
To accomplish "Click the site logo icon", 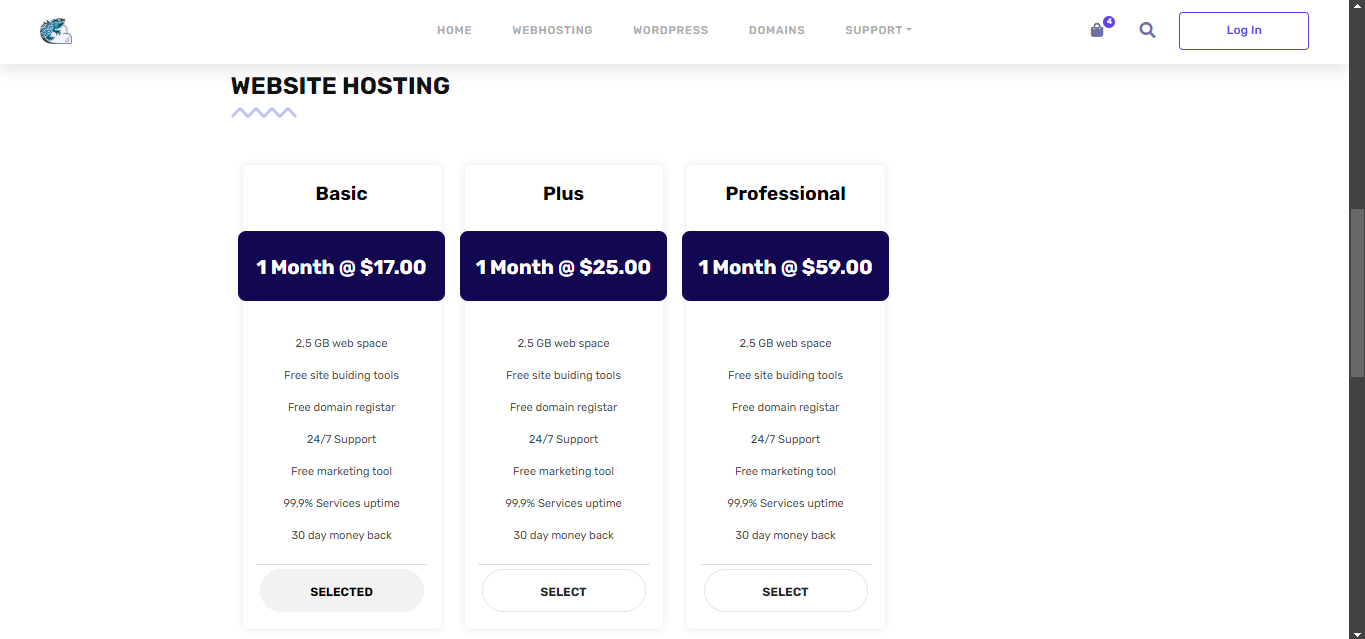I will click(x=56, y=31).
